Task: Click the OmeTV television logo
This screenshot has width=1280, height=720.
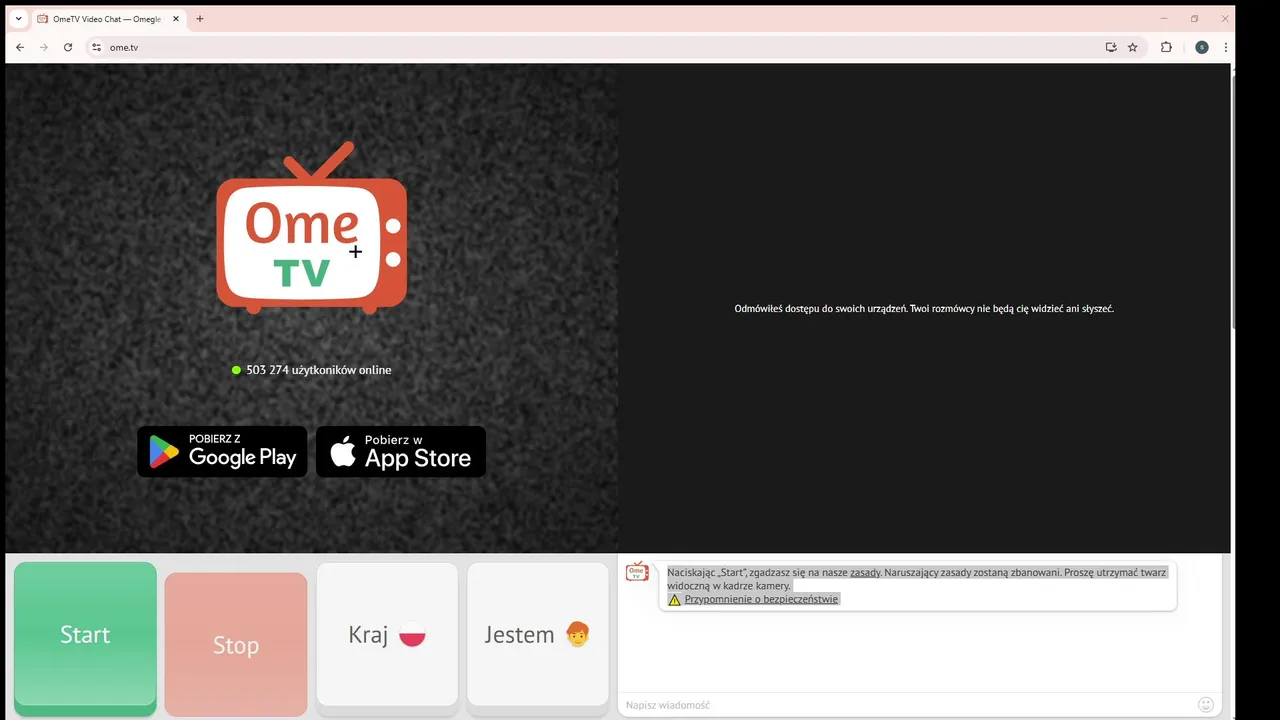Action: 312,227
